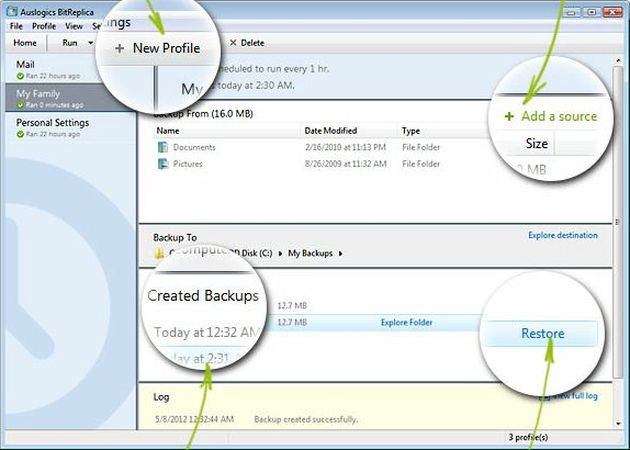The image size is (630, 450).
Task: Open the File menu
Action: pos(16,25)
